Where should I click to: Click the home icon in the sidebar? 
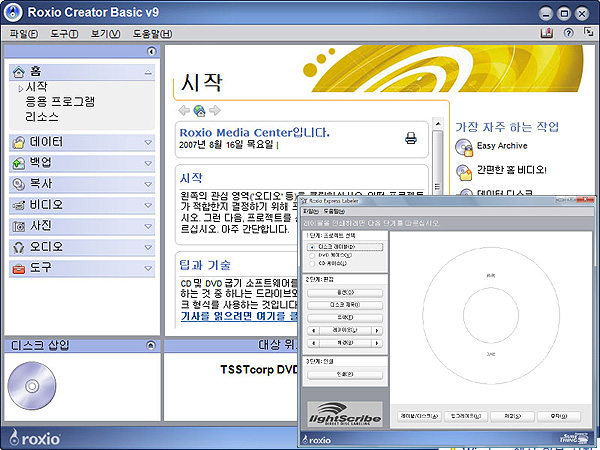(18, 72)
